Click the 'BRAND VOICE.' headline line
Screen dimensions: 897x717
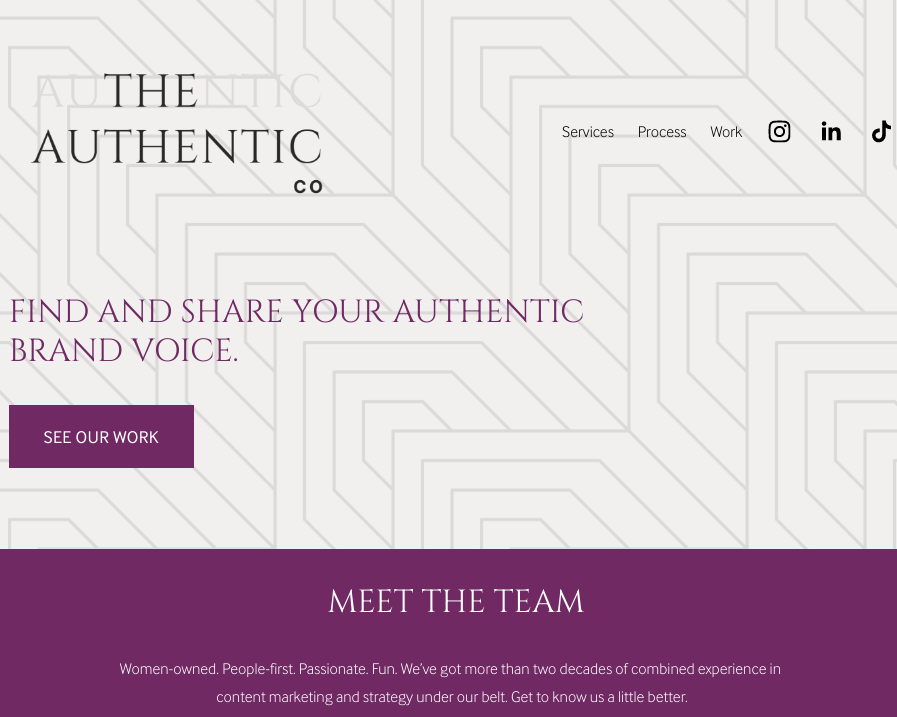tap(124, 350)
